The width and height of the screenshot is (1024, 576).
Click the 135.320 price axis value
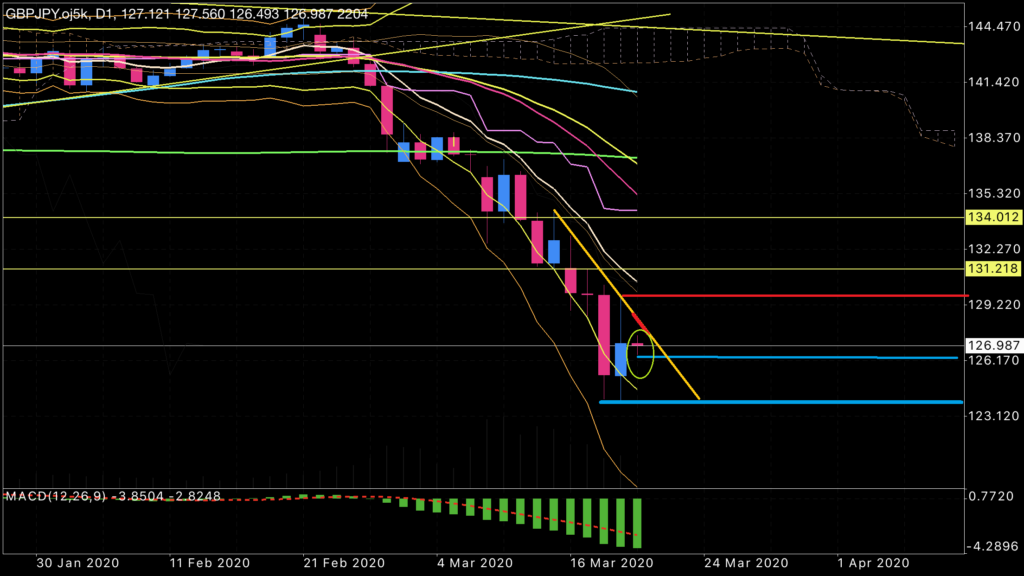tap(993, 193)
